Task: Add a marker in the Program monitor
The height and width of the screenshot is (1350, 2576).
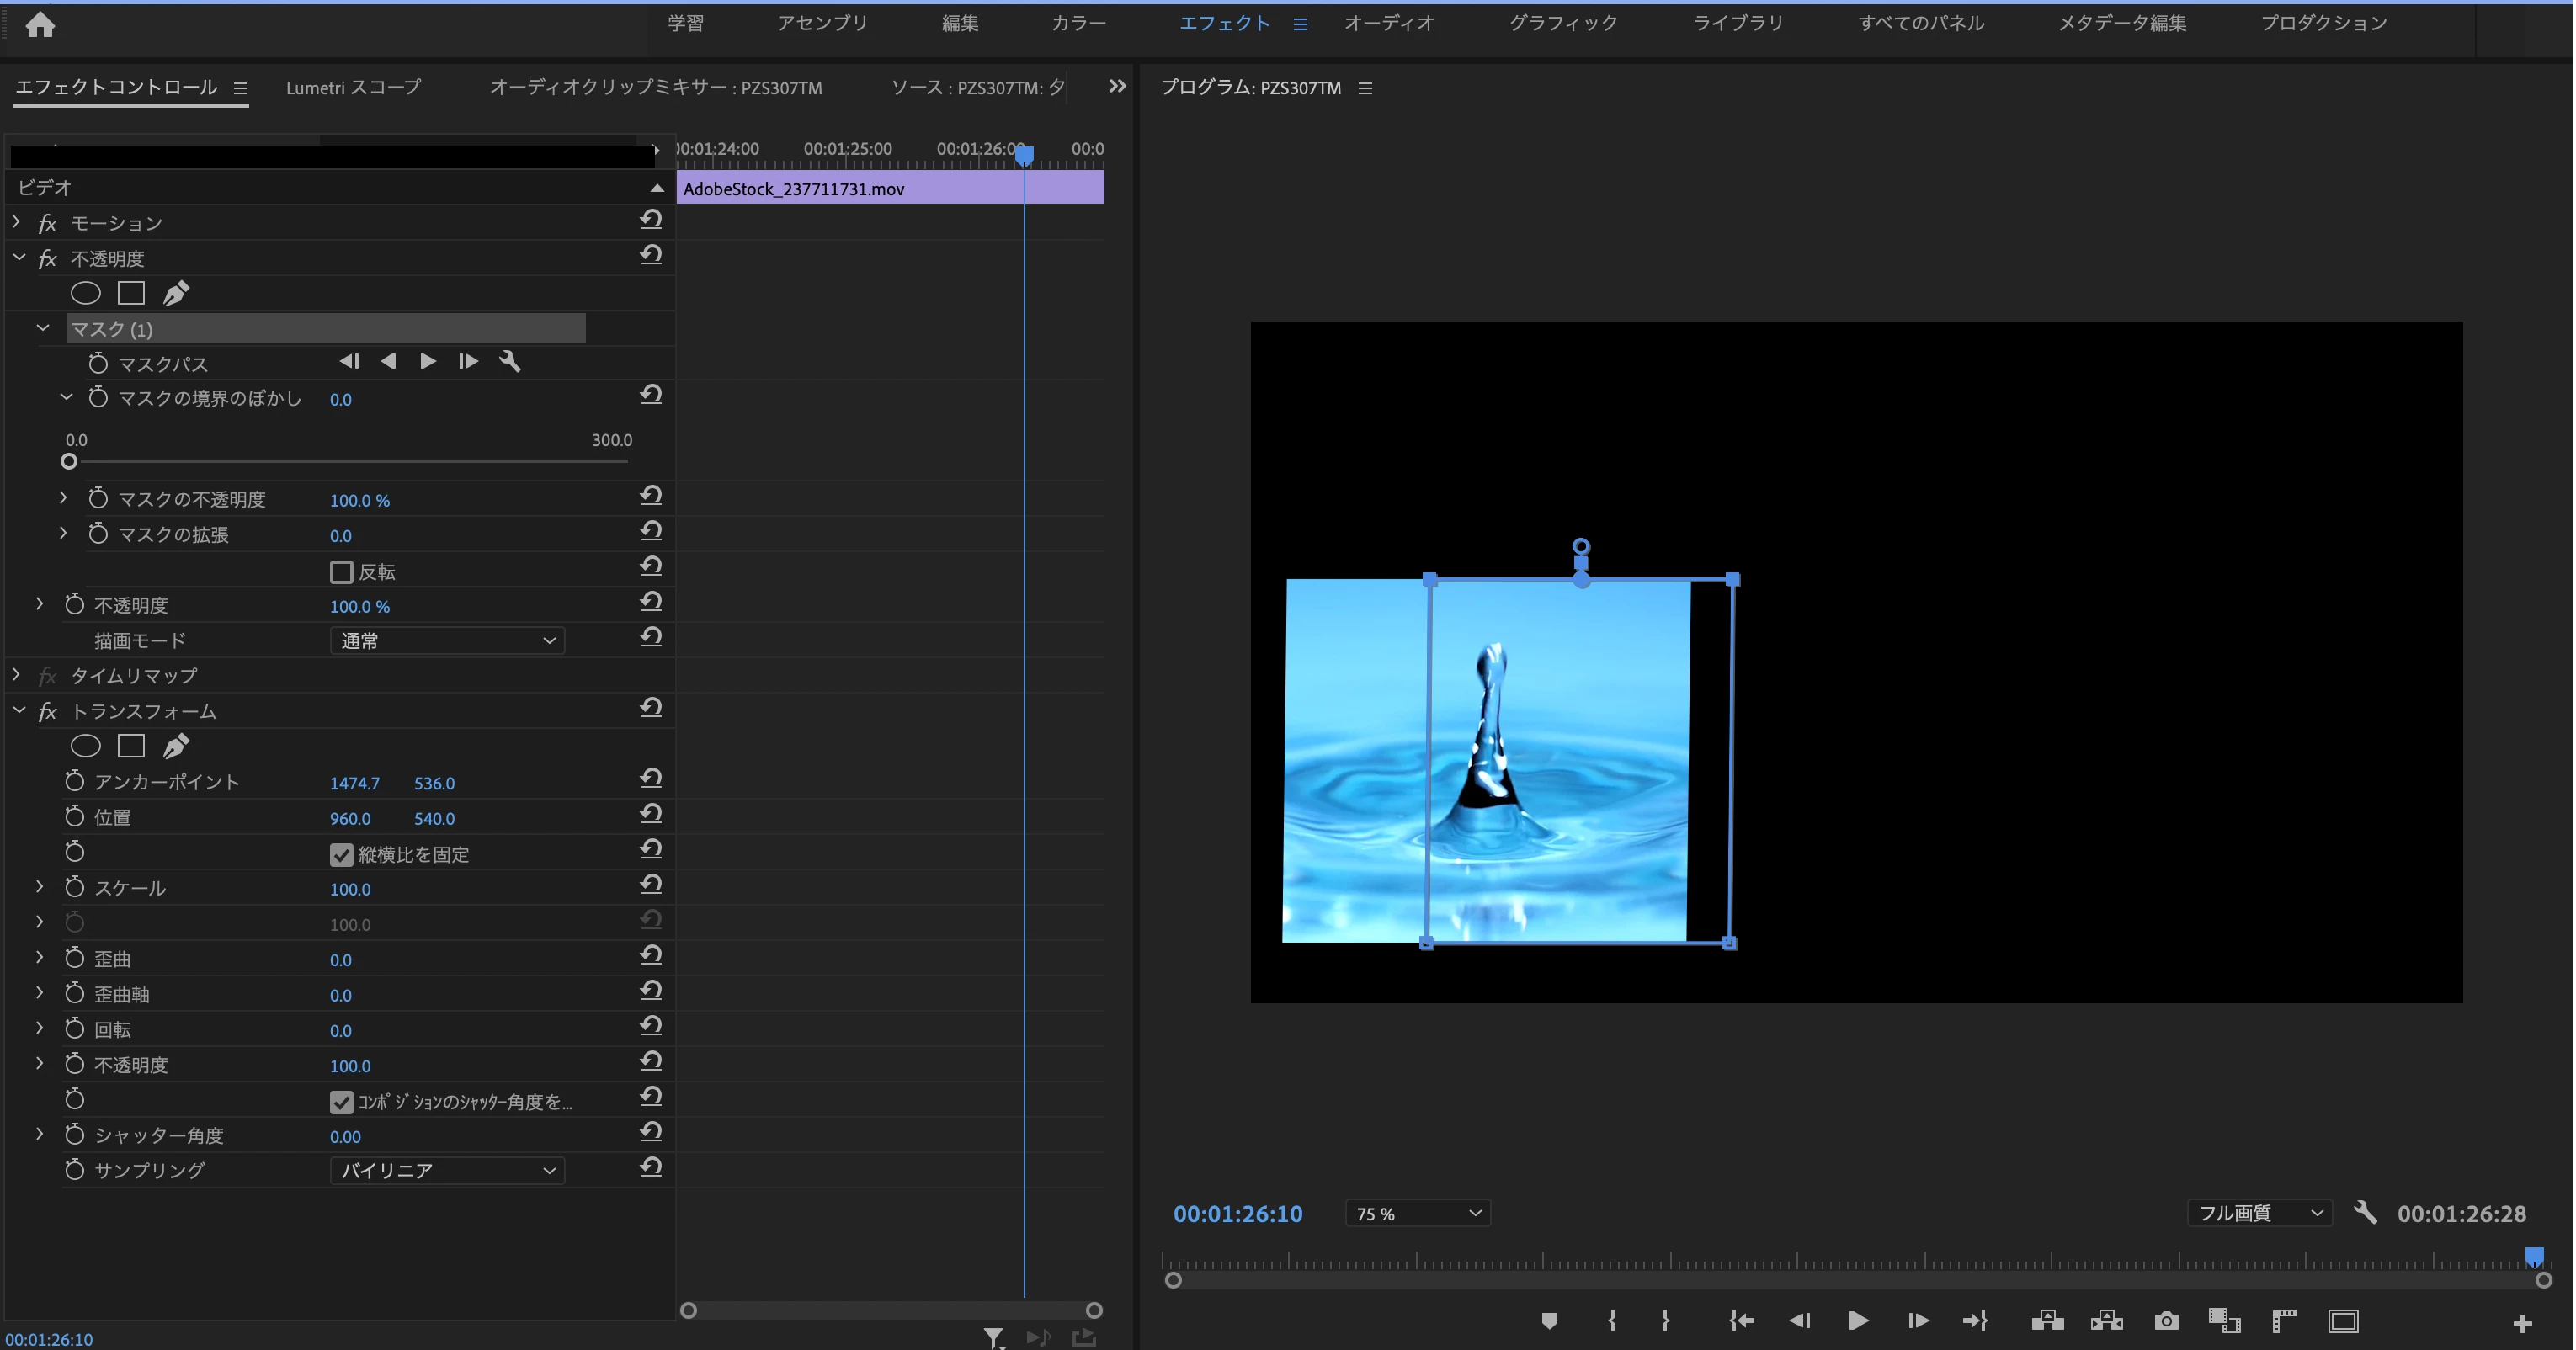Action: [1549, 1321]
